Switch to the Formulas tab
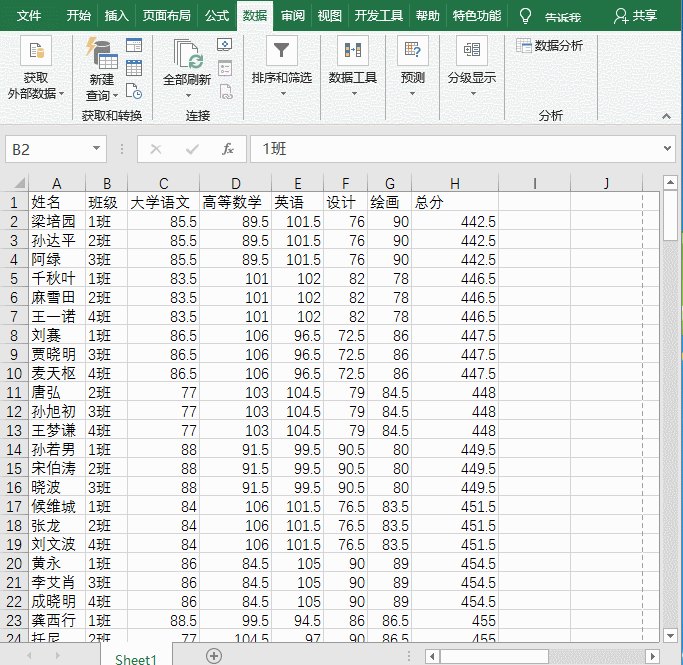683x665 pixels. click(216, 16)
